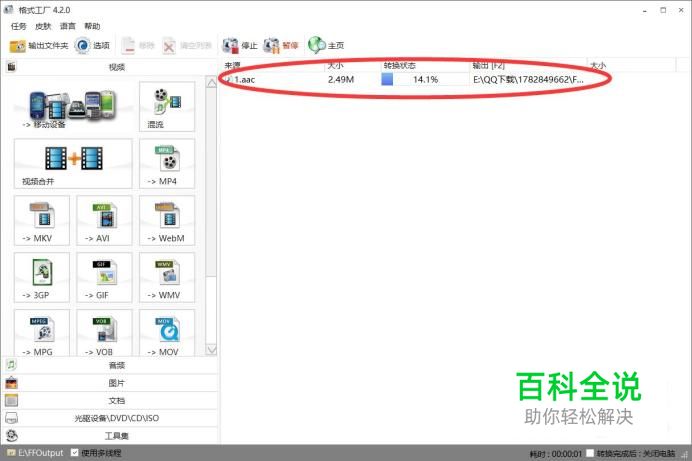Screen dimensions: 692x461
Task: Choose convert to MKV
Action: [x=42, y=221]
